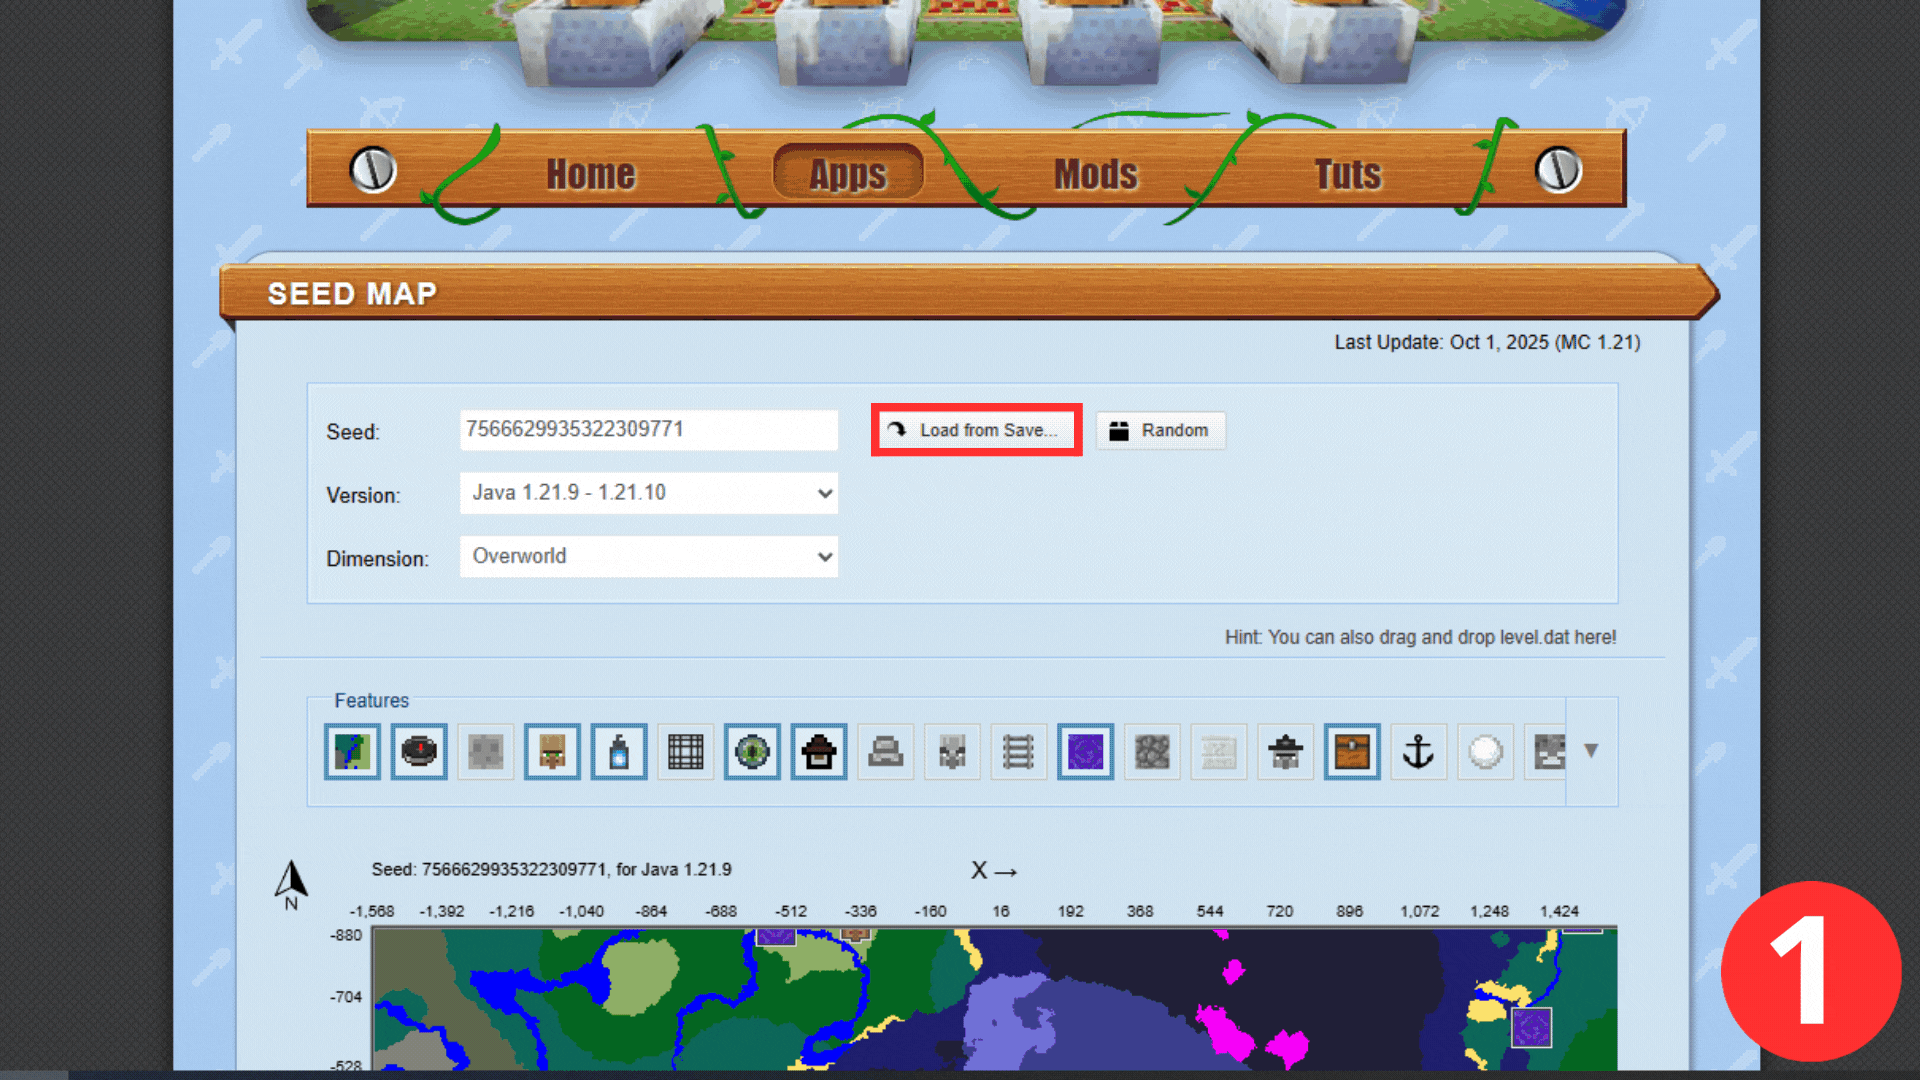Expand more features with arrow

1591,751
